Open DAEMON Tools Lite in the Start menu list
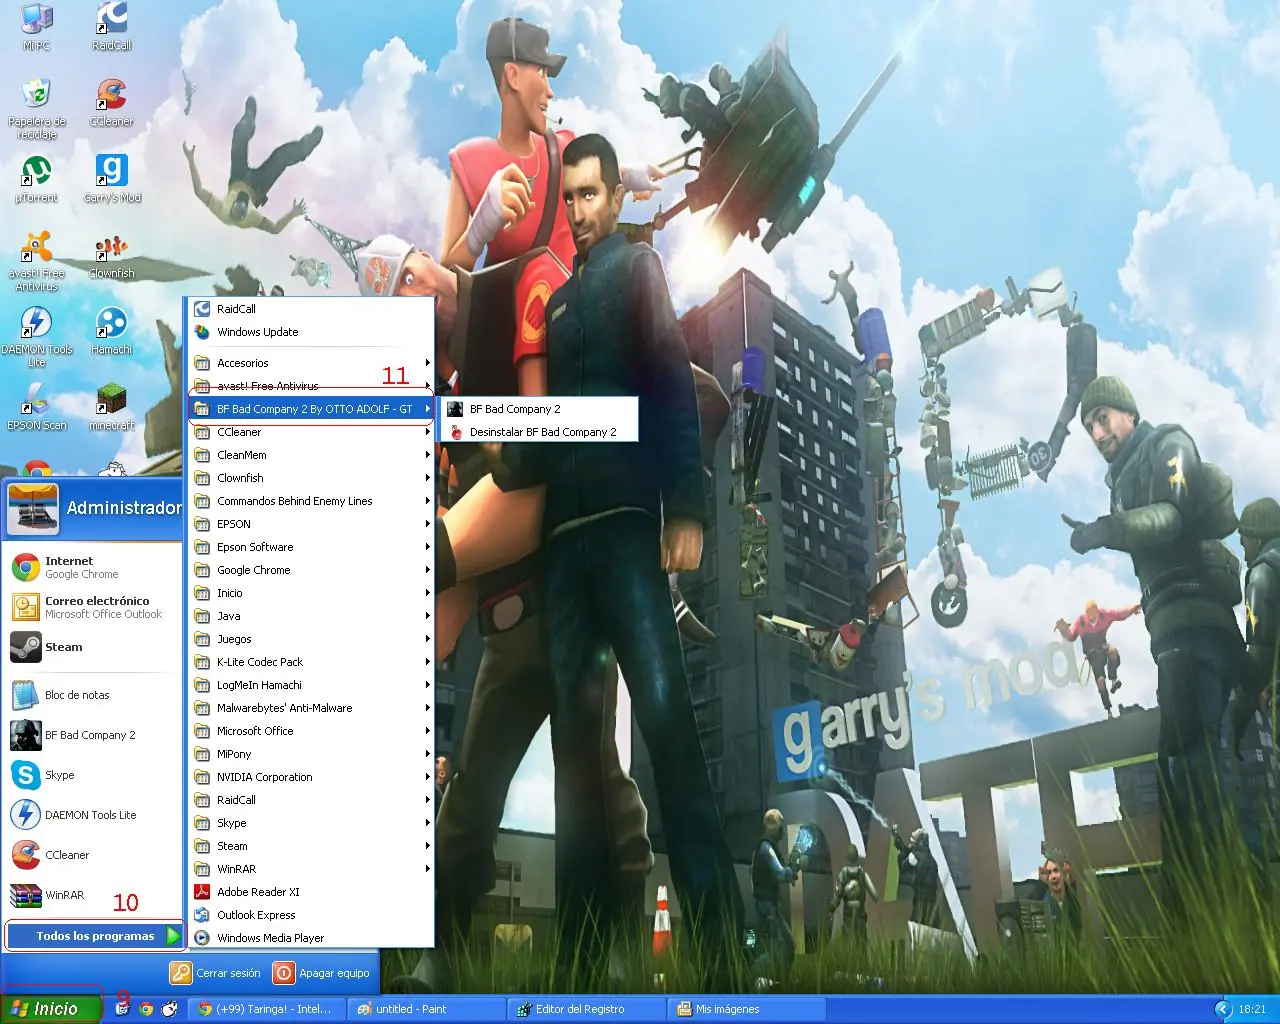The height and width of the screenshot is (1024, 1280). 93,815
